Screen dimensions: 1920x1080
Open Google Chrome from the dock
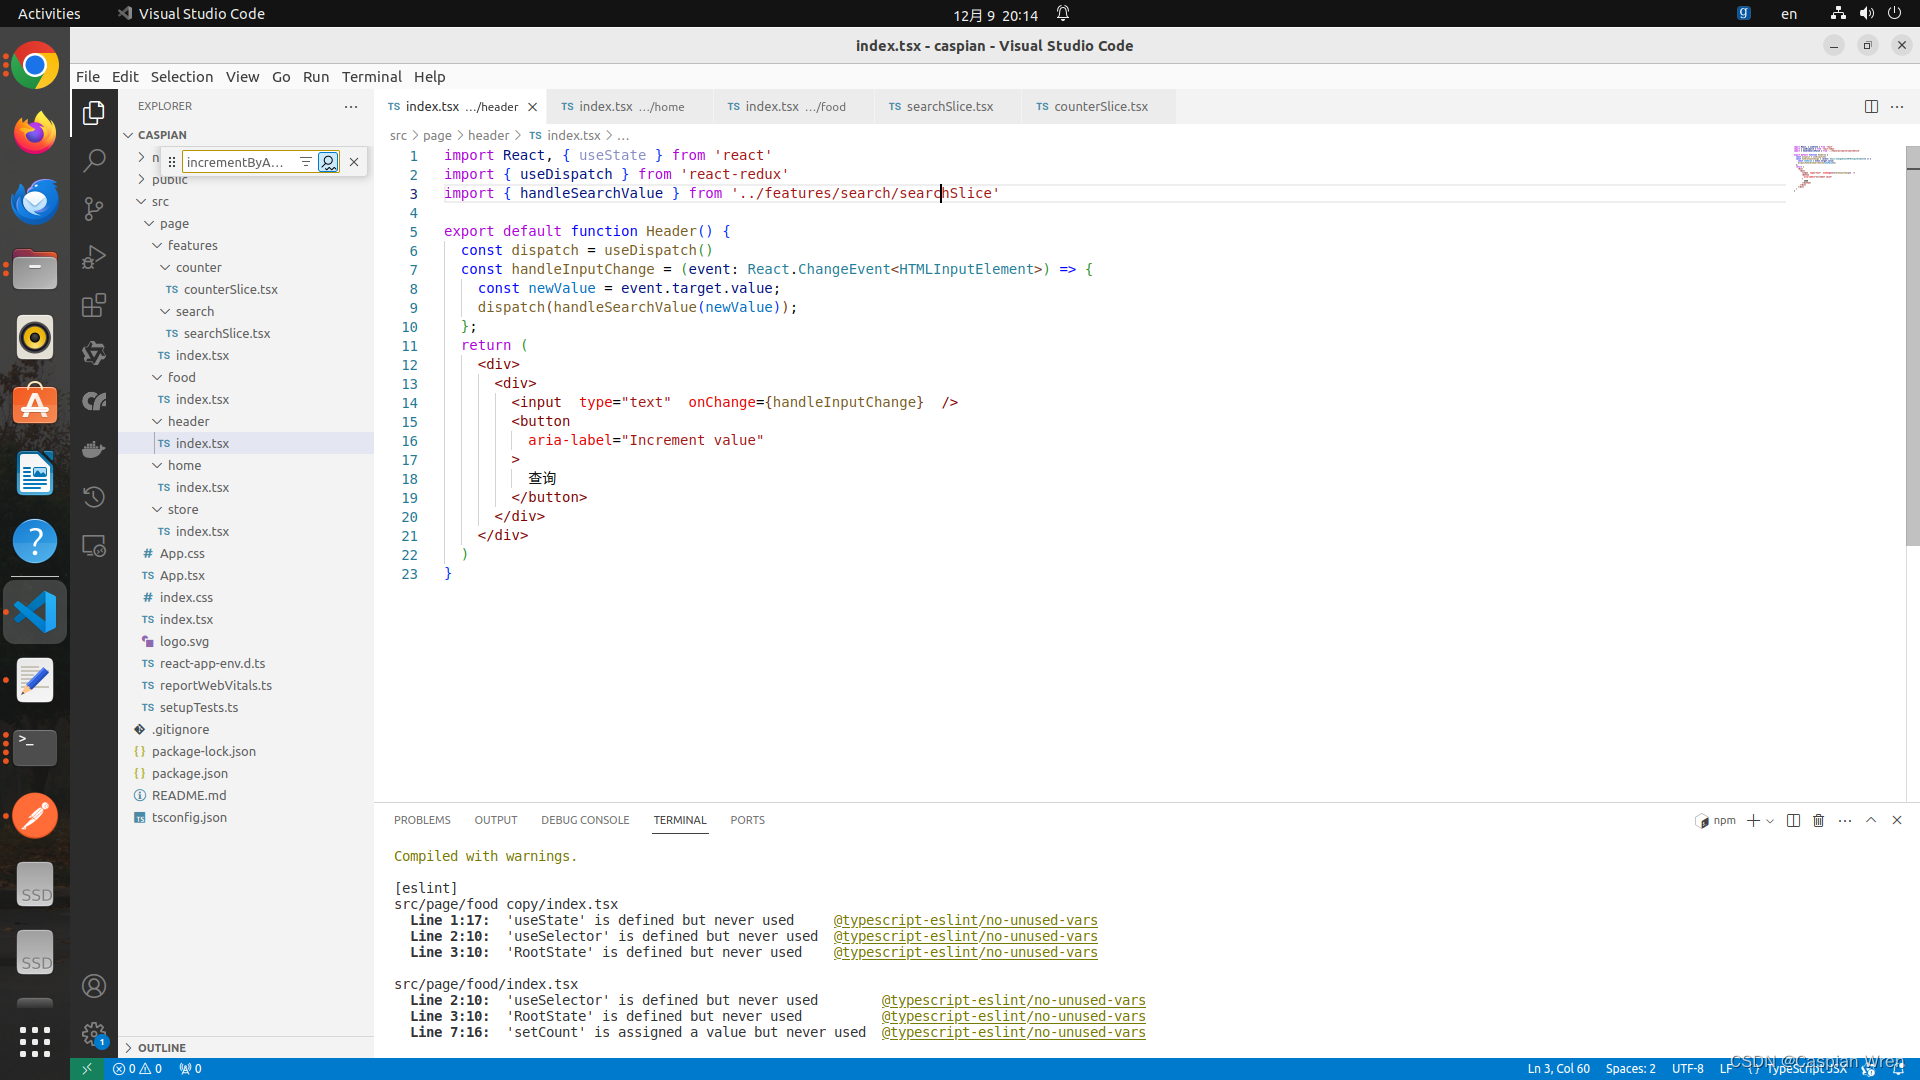[35, 67]
